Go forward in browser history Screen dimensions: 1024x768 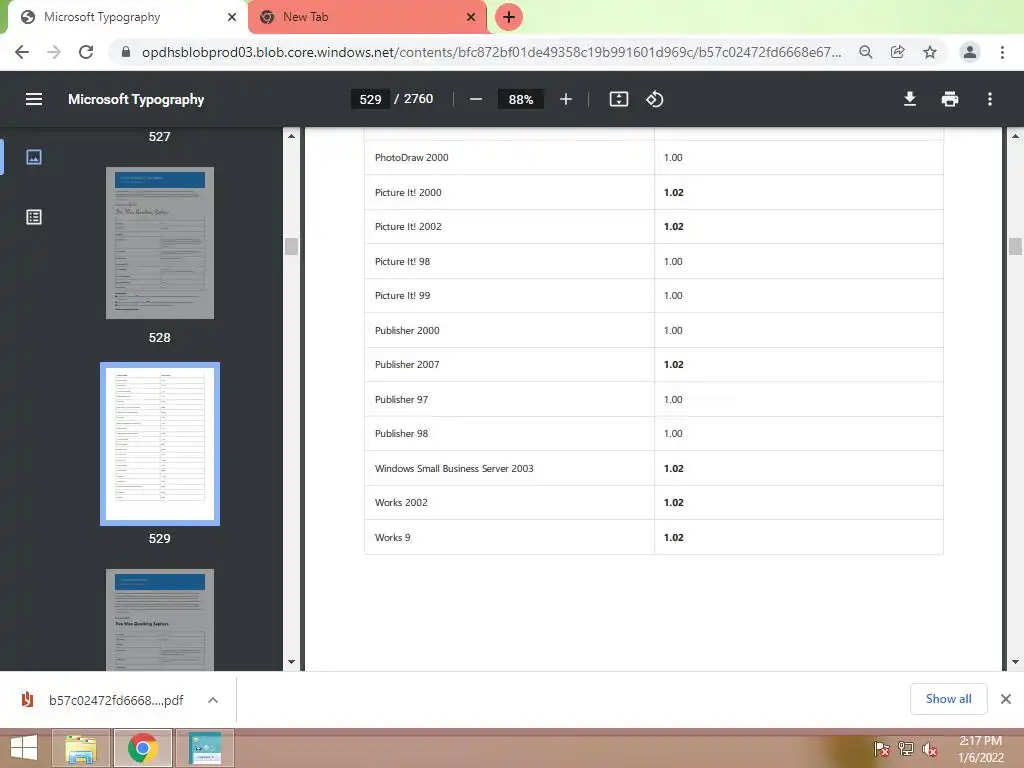click(x=54, y=52)
